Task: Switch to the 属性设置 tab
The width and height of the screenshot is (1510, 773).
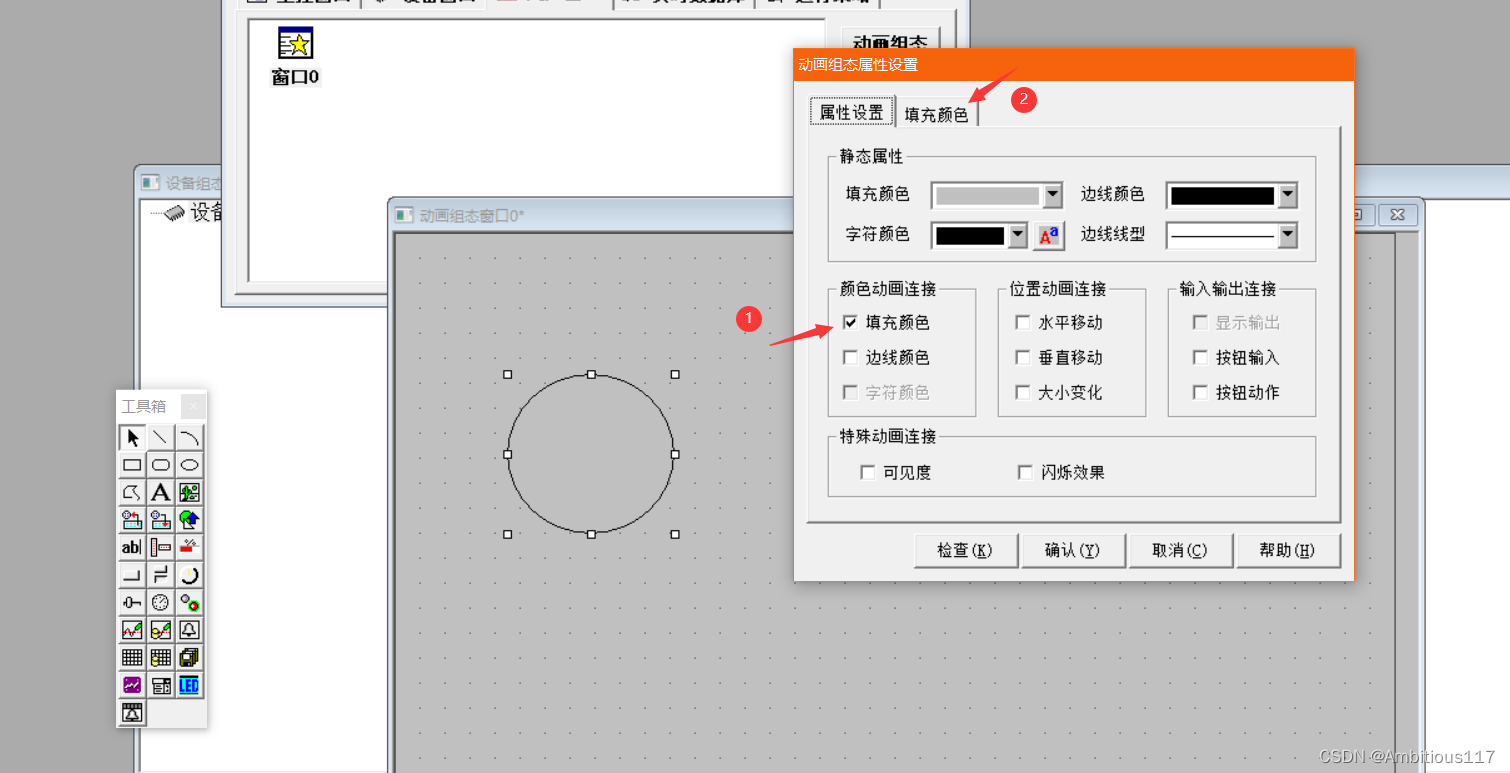Action: [852, 112]
